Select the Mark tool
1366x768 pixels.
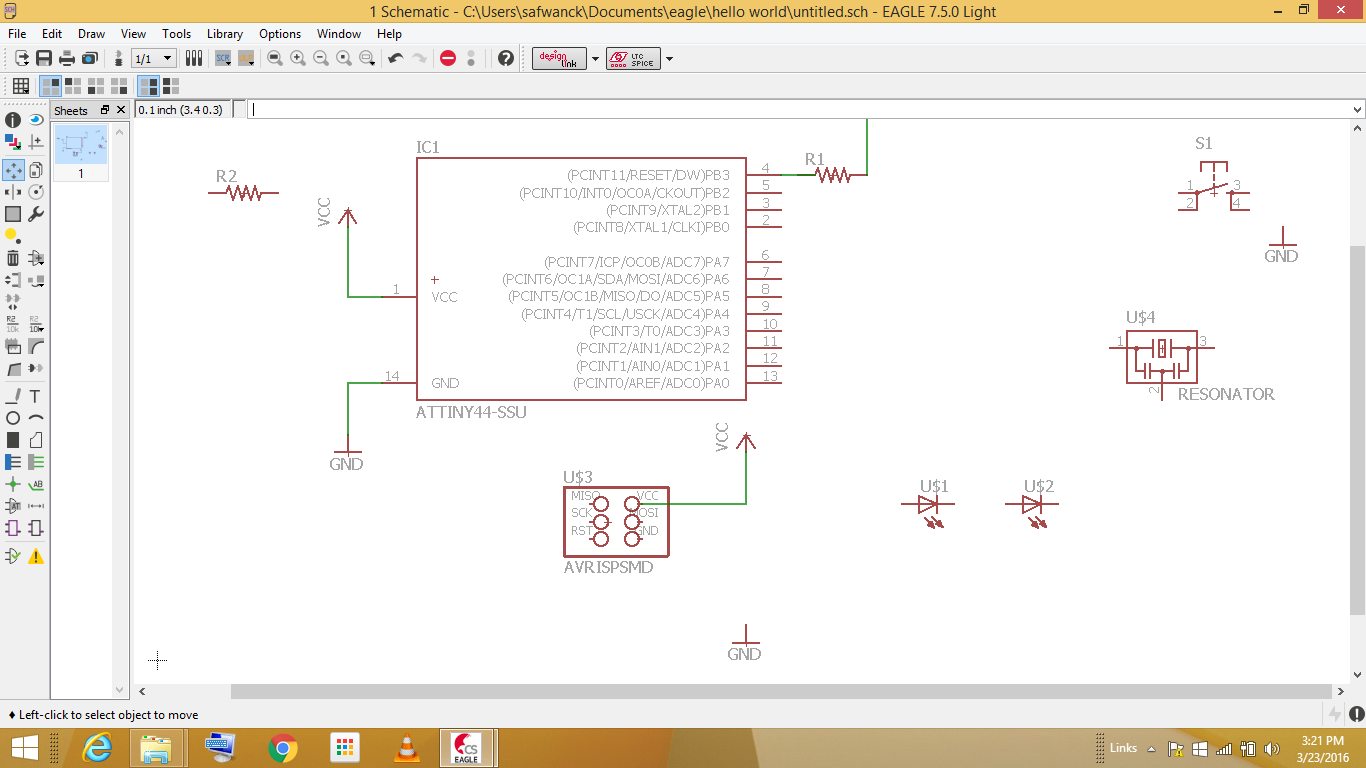(x=36, y=143)
